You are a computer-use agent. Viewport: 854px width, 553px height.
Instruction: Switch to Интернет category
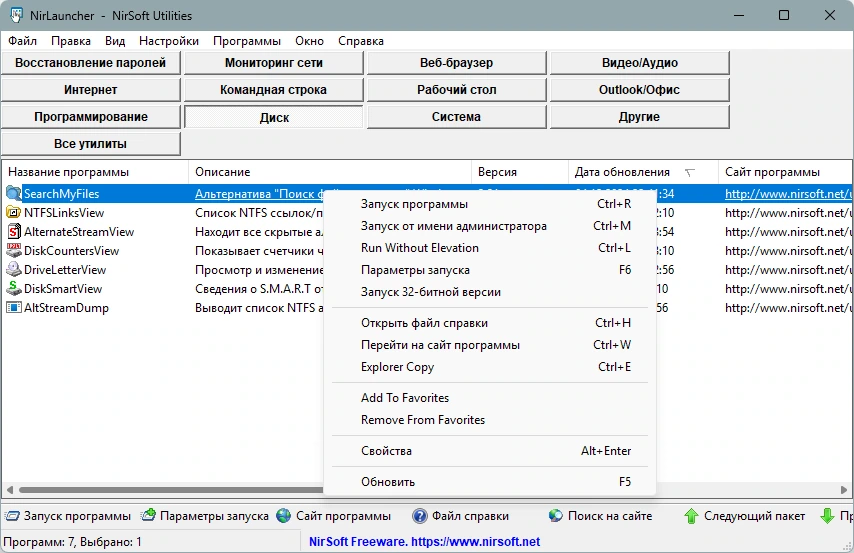pos(90,90)
